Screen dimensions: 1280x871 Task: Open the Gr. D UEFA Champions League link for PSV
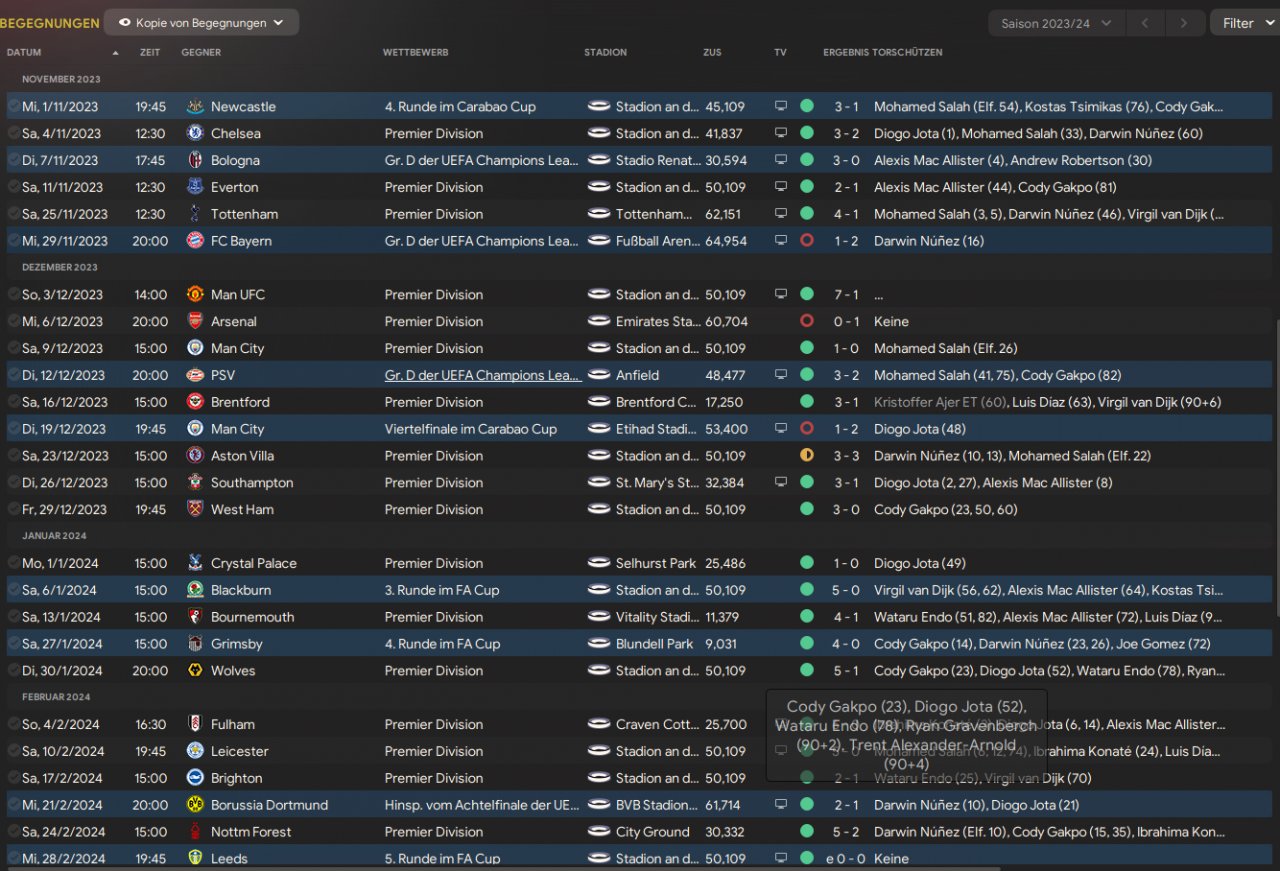coord(482,376)
